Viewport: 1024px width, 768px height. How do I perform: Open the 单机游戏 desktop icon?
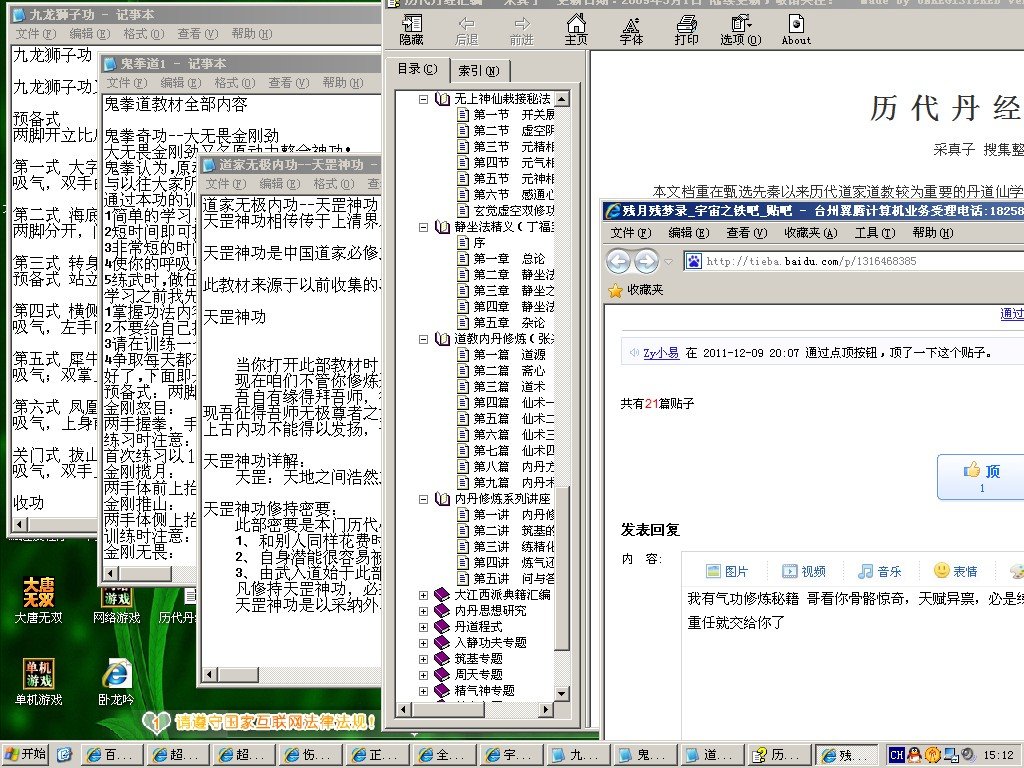[x=39, y=682]
